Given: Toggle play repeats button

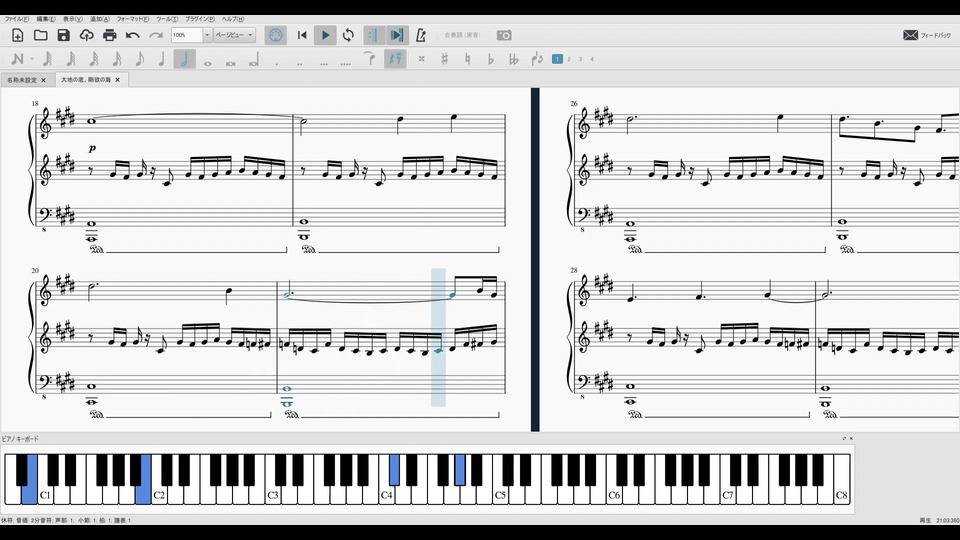Looking at the screenshot, I should (x=373, y=35).
